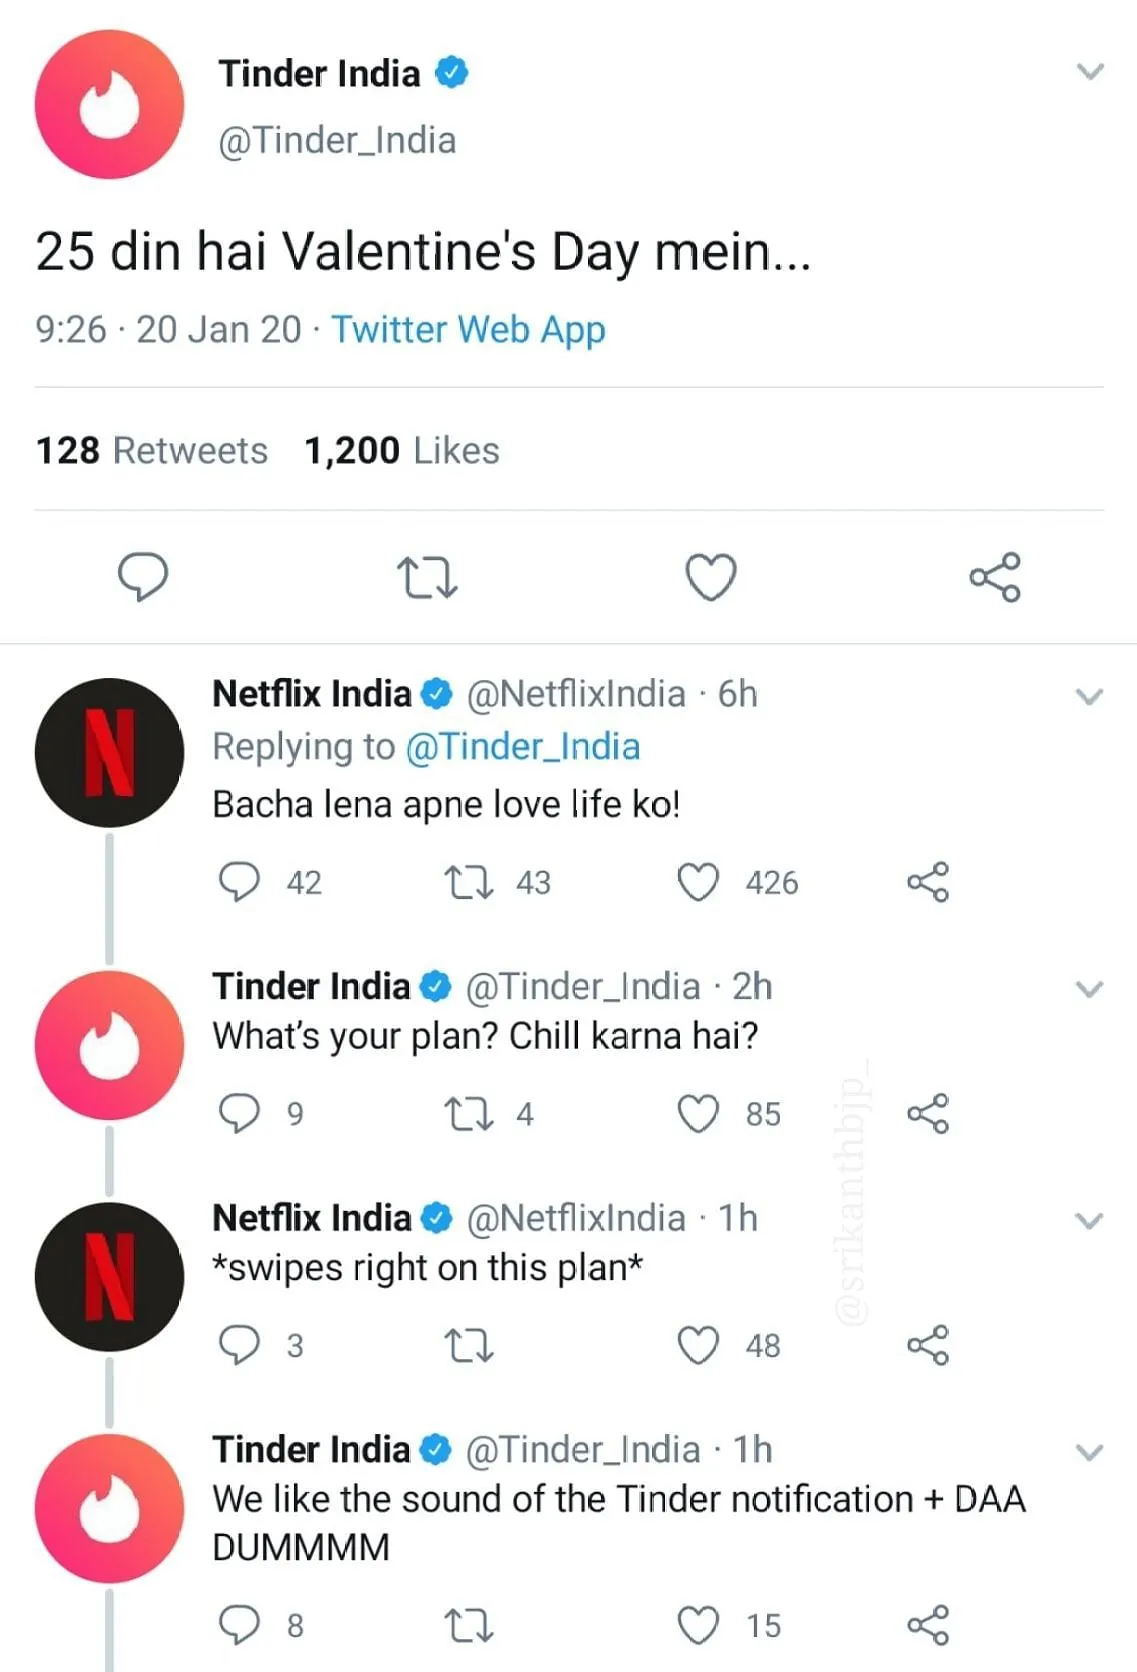Viewport: 1137px width, 1672px height.
Task: Retweet the 'DAA DUMMMM' tweet
Action: [468, 1626]
